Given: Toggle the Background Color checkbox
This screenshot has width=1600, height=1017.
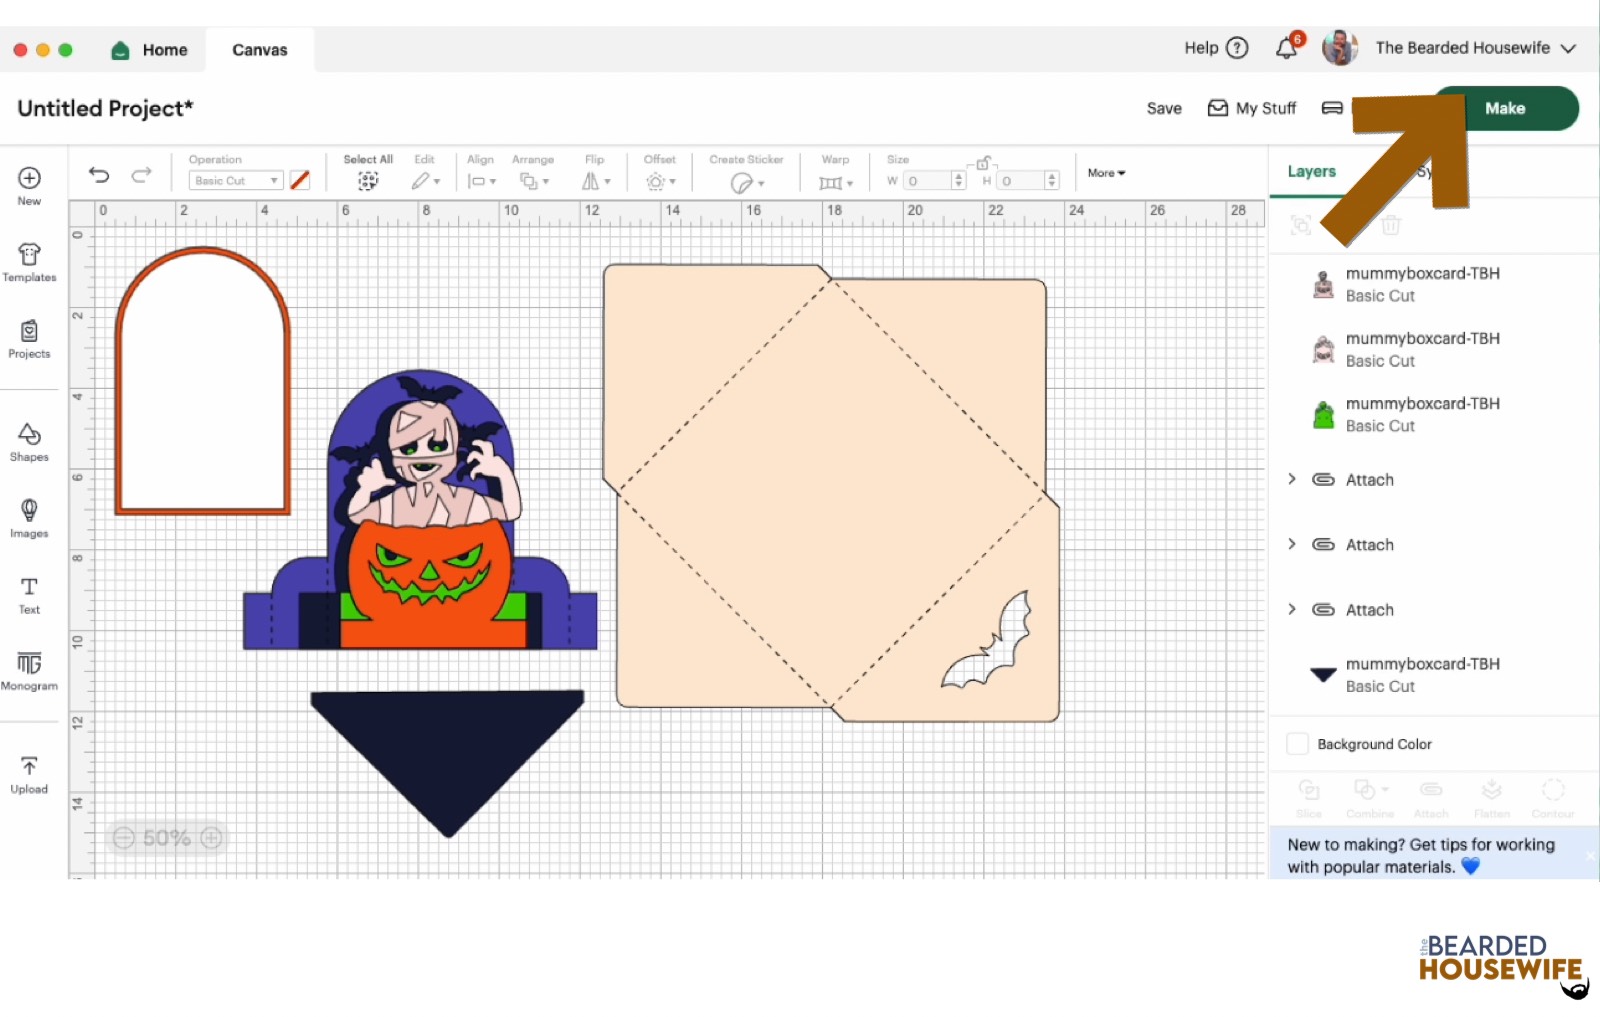Looking at the screenshot, I should 1297,744.
